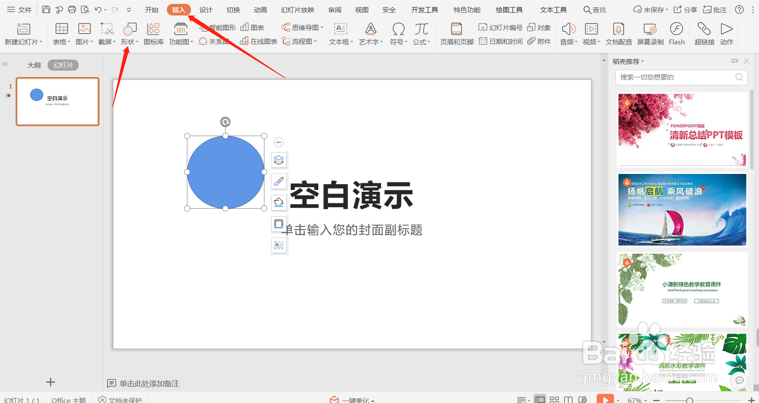Open the 幻灯片放映 tab
The width and height of the screenshot is (759, 403).
(298, 10)
